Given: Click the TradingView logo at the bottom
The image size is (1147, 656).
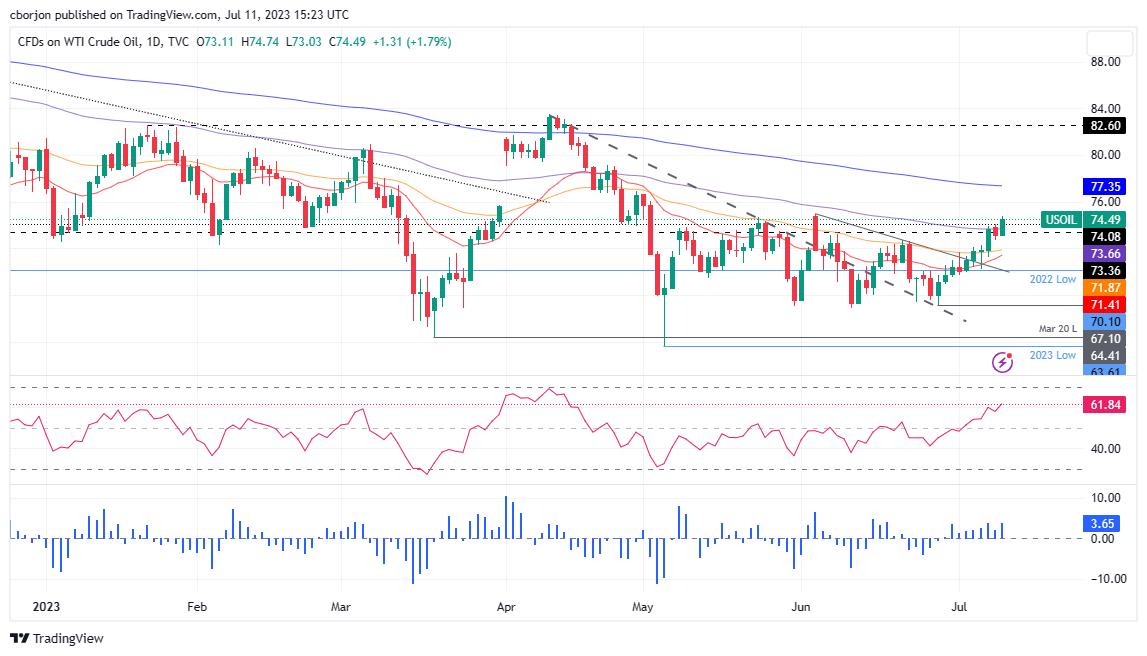Looking at the screenshot, I should coord(57,638).
